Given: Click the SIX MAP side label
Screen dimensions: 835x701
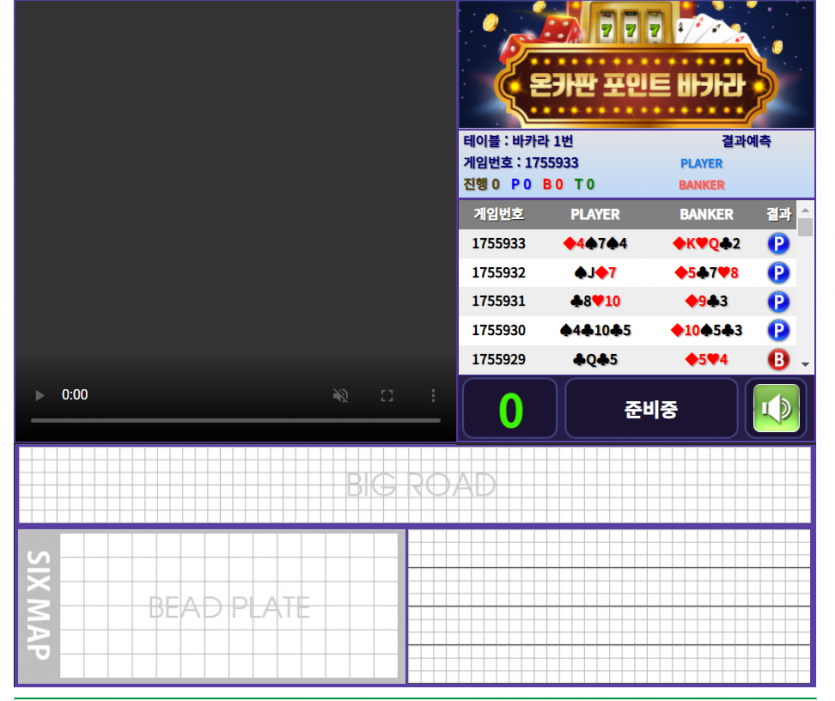Looking at the screenshot, I should [x=39, y=605].
